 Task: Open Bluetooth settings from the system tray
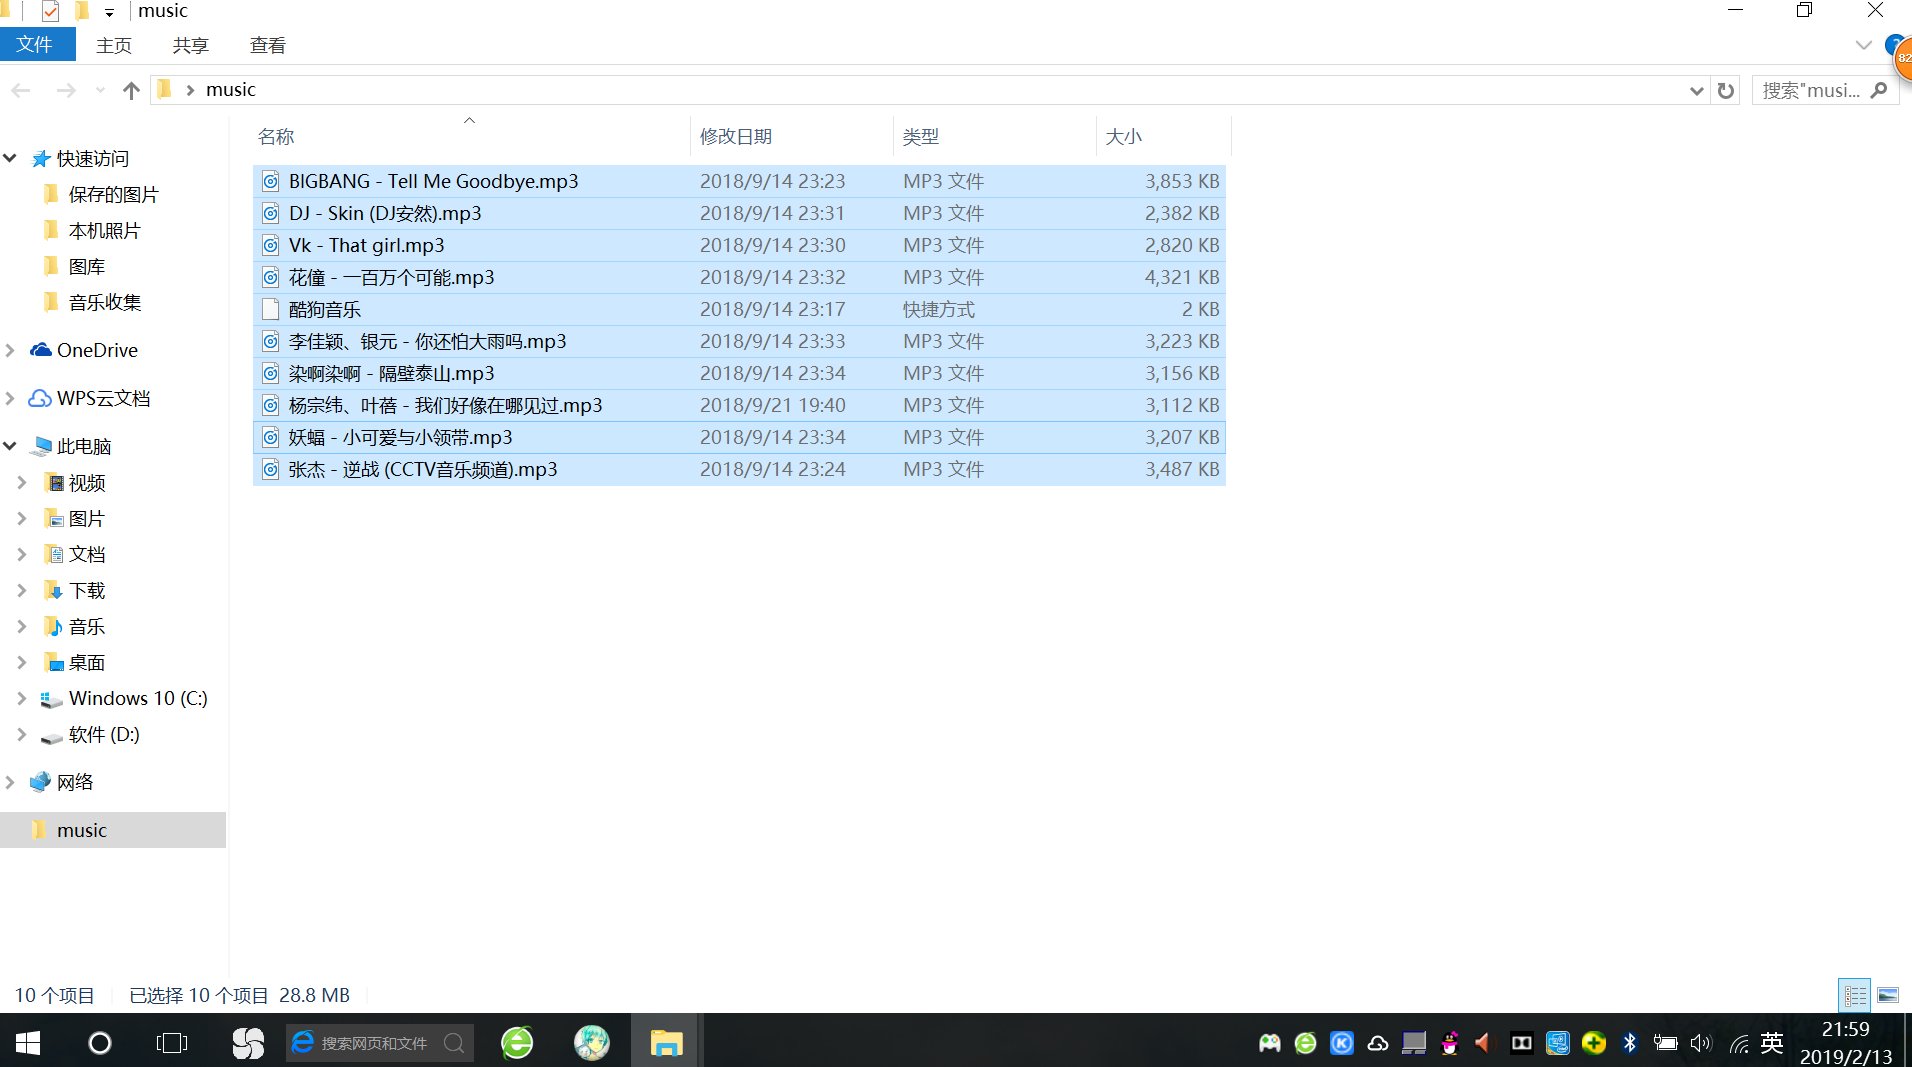[x=1629, y=1043]
